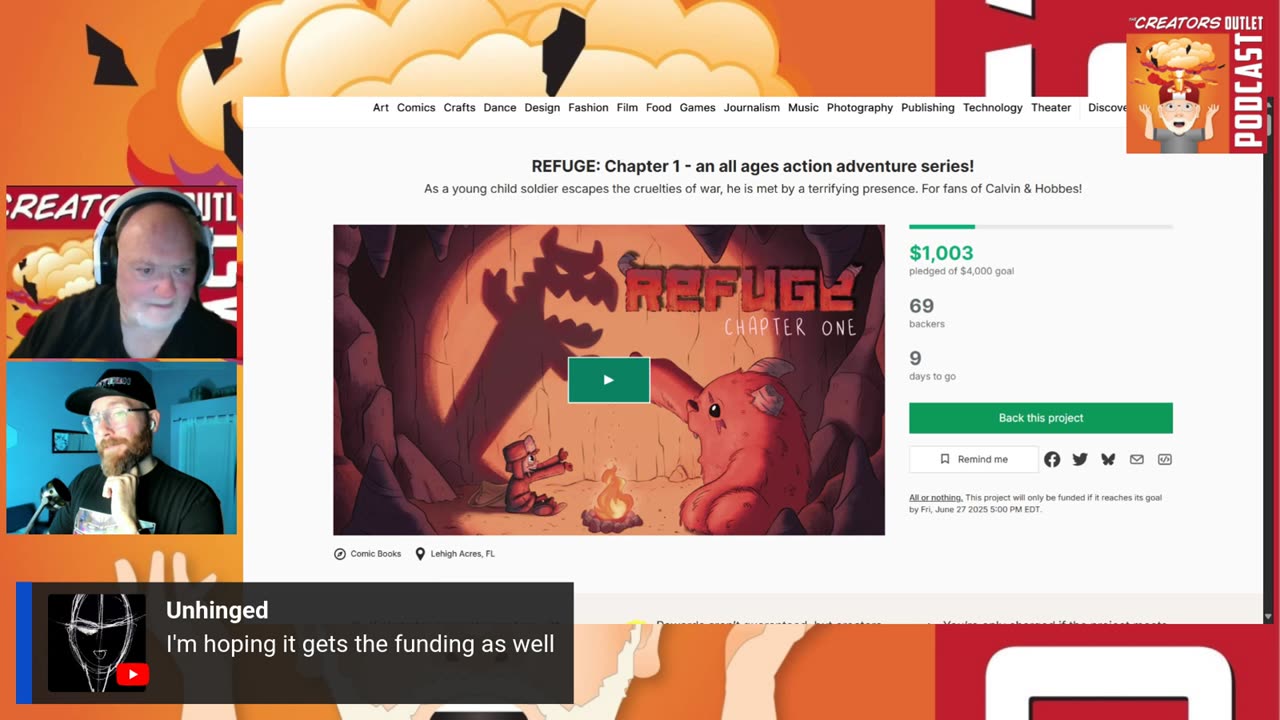Open the embed code icon
Screen dimensions: 1280x720
point(1165,459)
